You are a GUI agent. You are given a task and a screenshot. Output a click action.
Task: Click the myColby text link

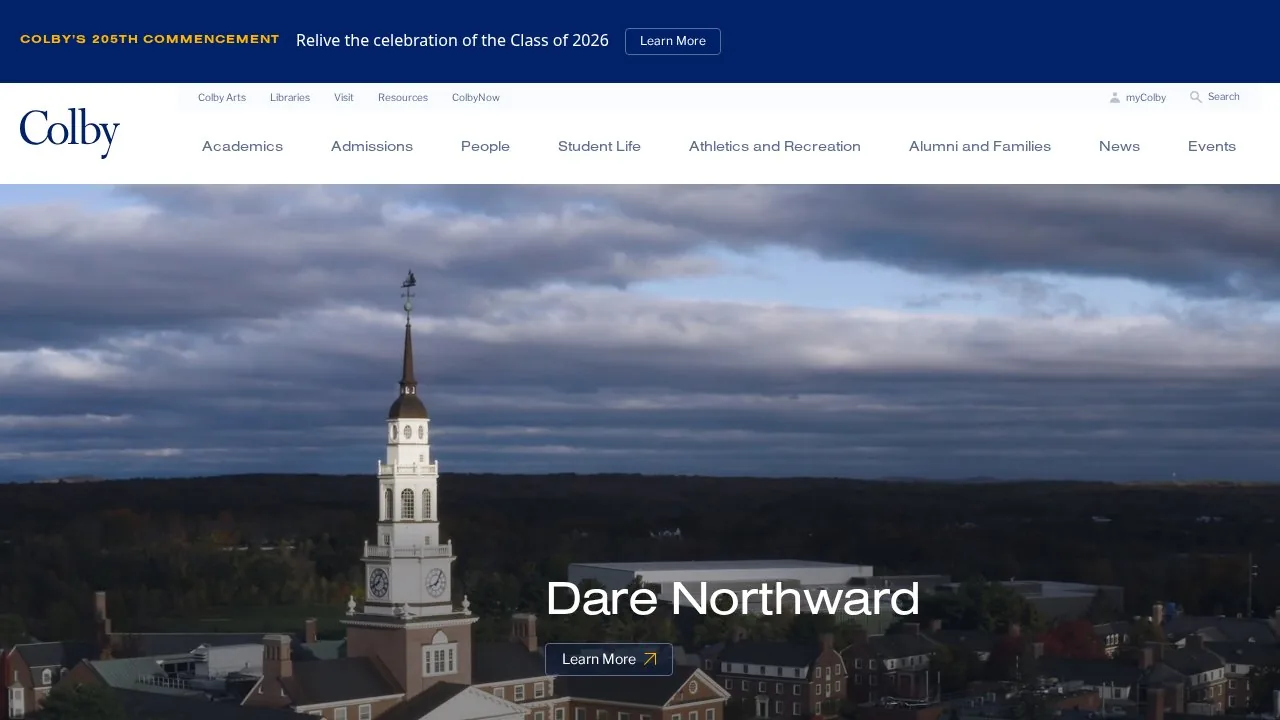click(x=1146, y=98)
